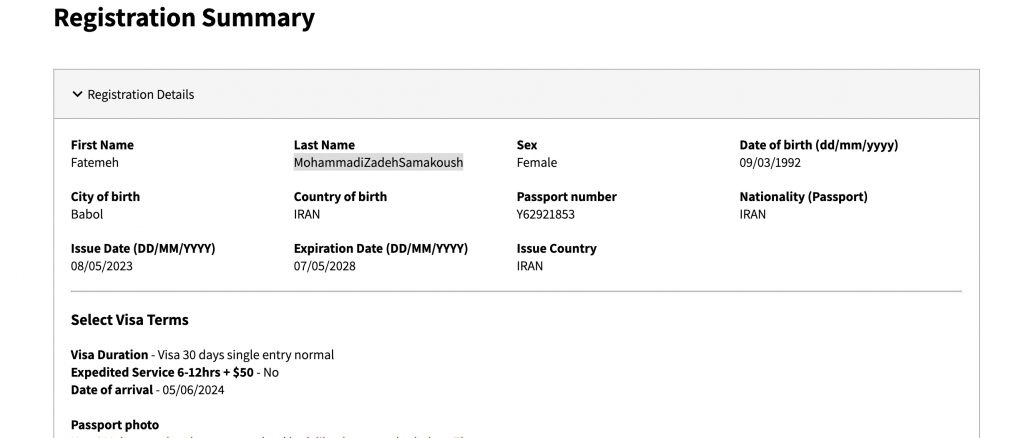Image resolution: width=1030 pixels, height=438 pixels.
Task: Collapse the Registration Details chevron
Action: pyautogui.click(x=77, y=95)
